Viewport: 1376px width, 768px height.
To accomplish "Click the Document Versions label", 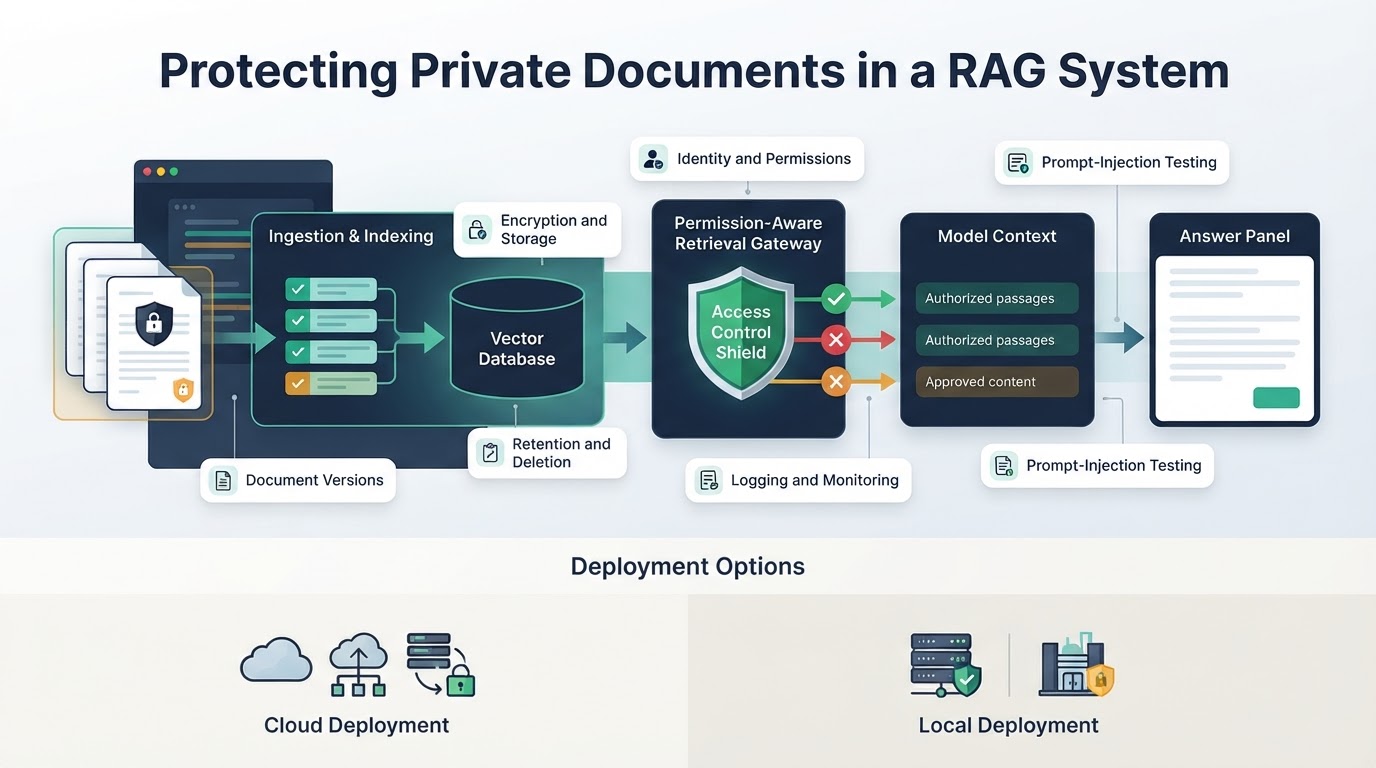I will pos(314,480).
